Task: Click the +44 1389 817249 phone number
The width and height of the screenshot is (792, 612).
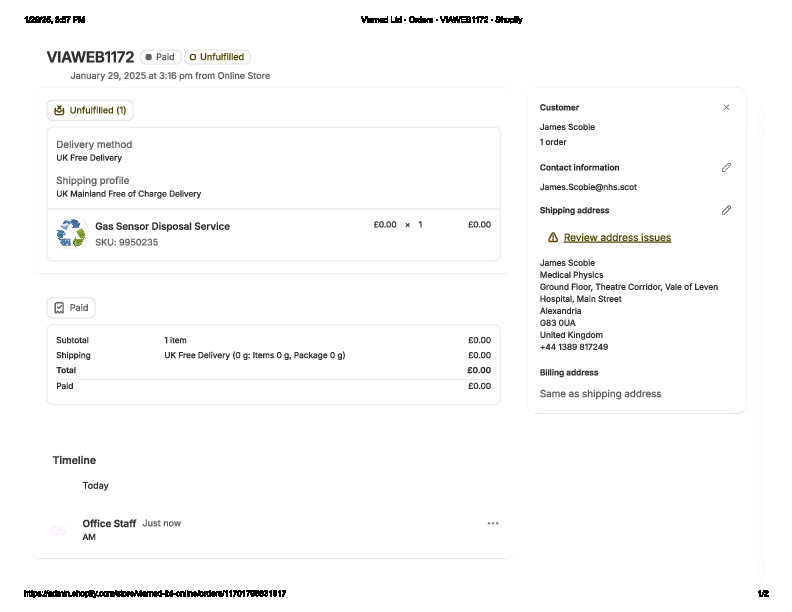Action: pos(574,347)
